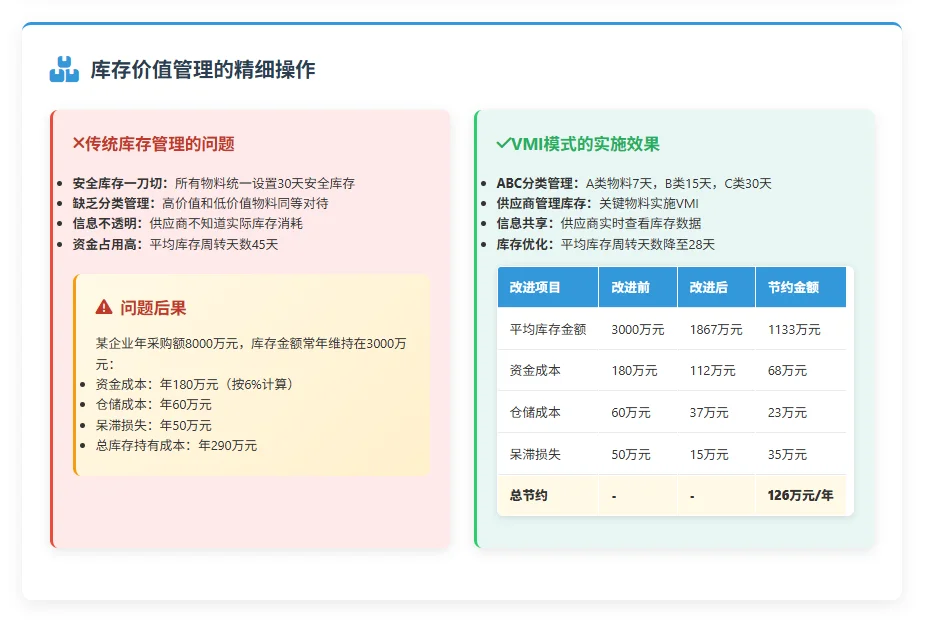Image resolution: width=925 pixels, height=627 pixels.
Task: Select the 节约金额 column header
Action: click(795, 287)
